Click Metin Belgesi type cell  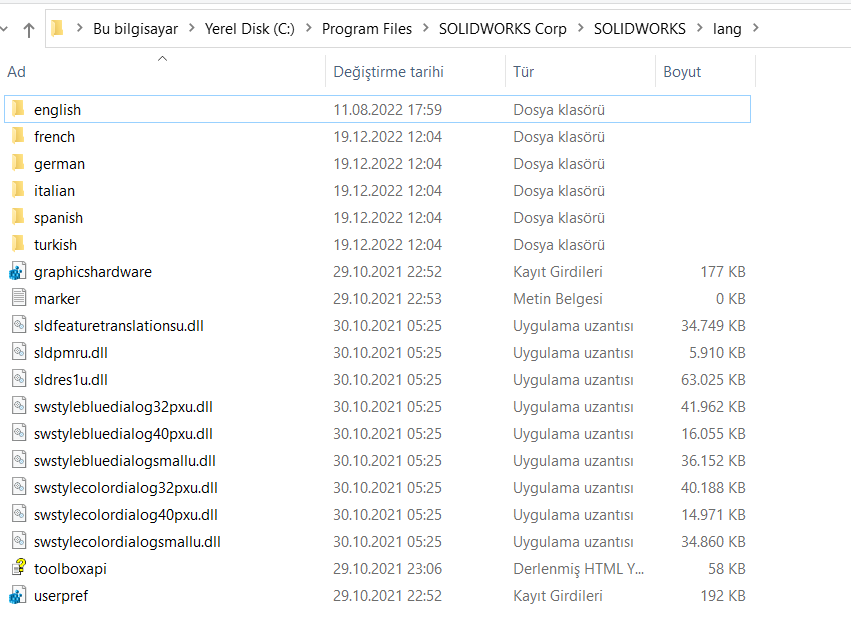coord(558,299)
